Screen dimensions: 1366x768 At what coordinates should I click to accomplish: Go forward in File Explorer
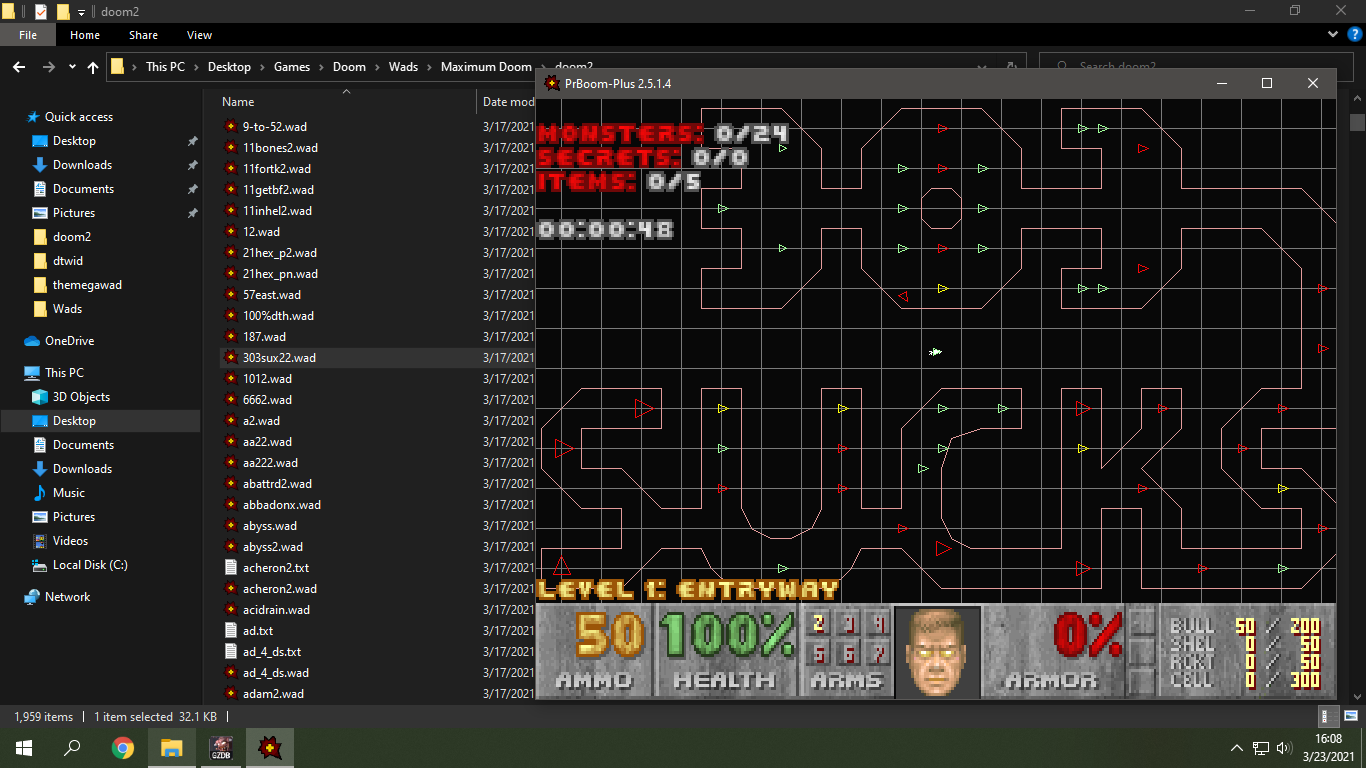click(48, 67)
